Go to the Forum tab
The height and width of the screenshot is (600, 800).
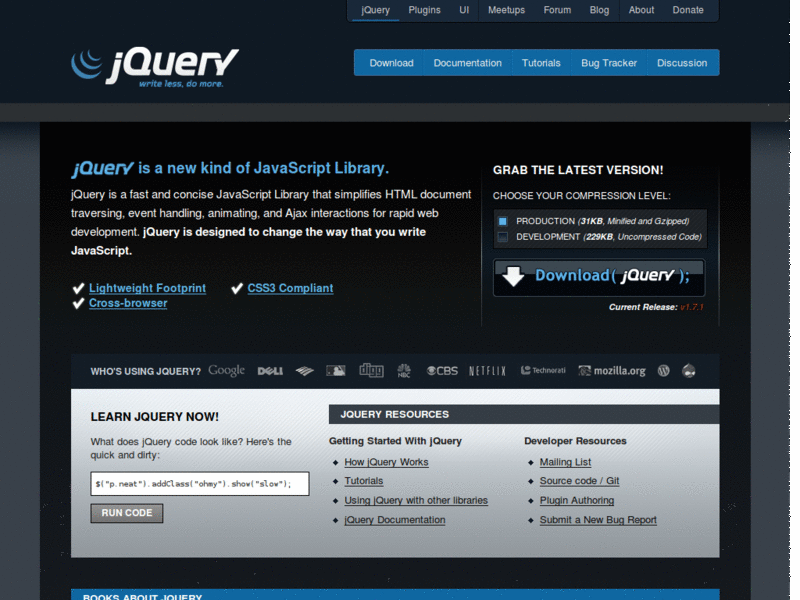click(x=557, y=10)
